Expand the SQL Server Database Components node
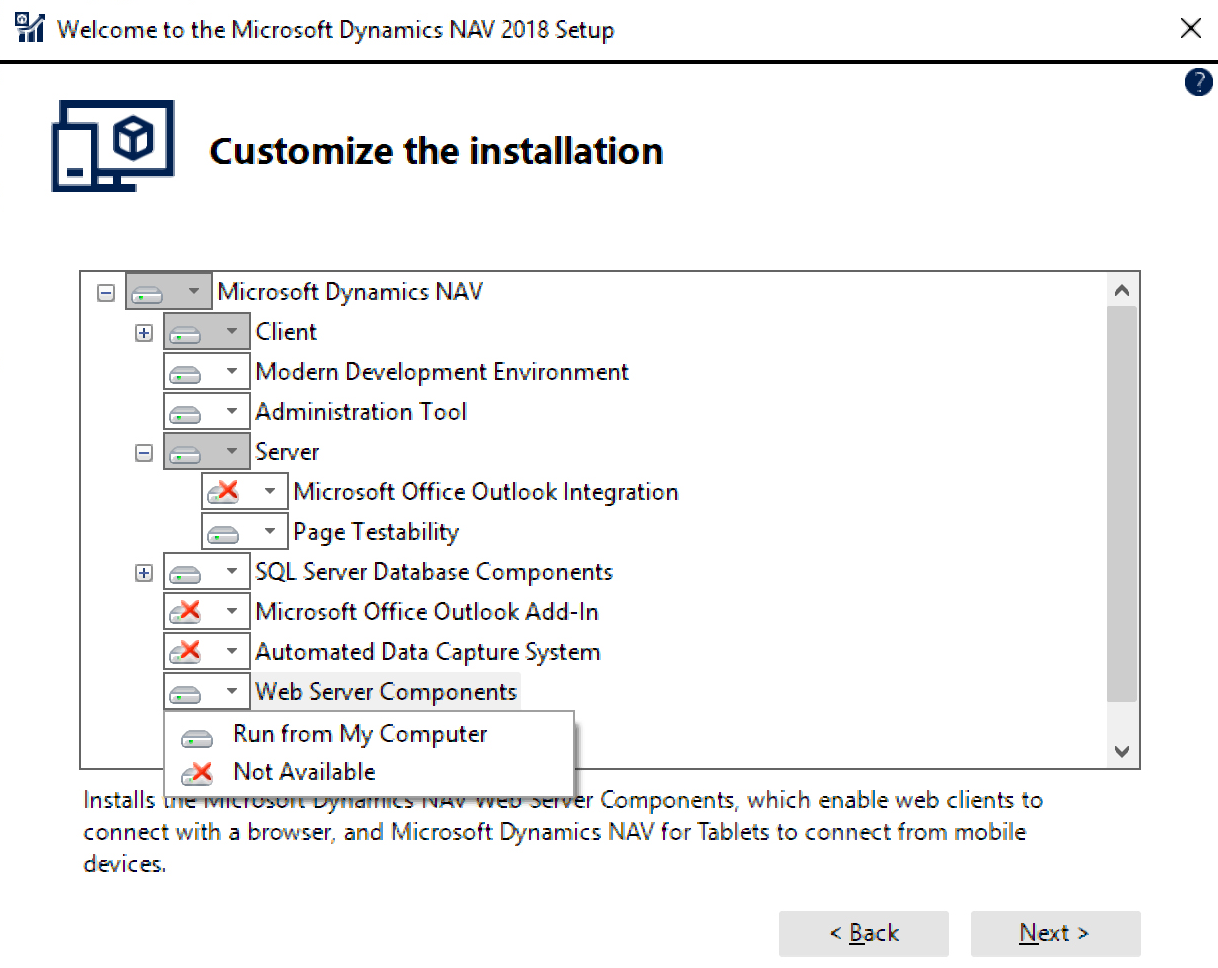1218x968 pixels. tap(144, 573)
